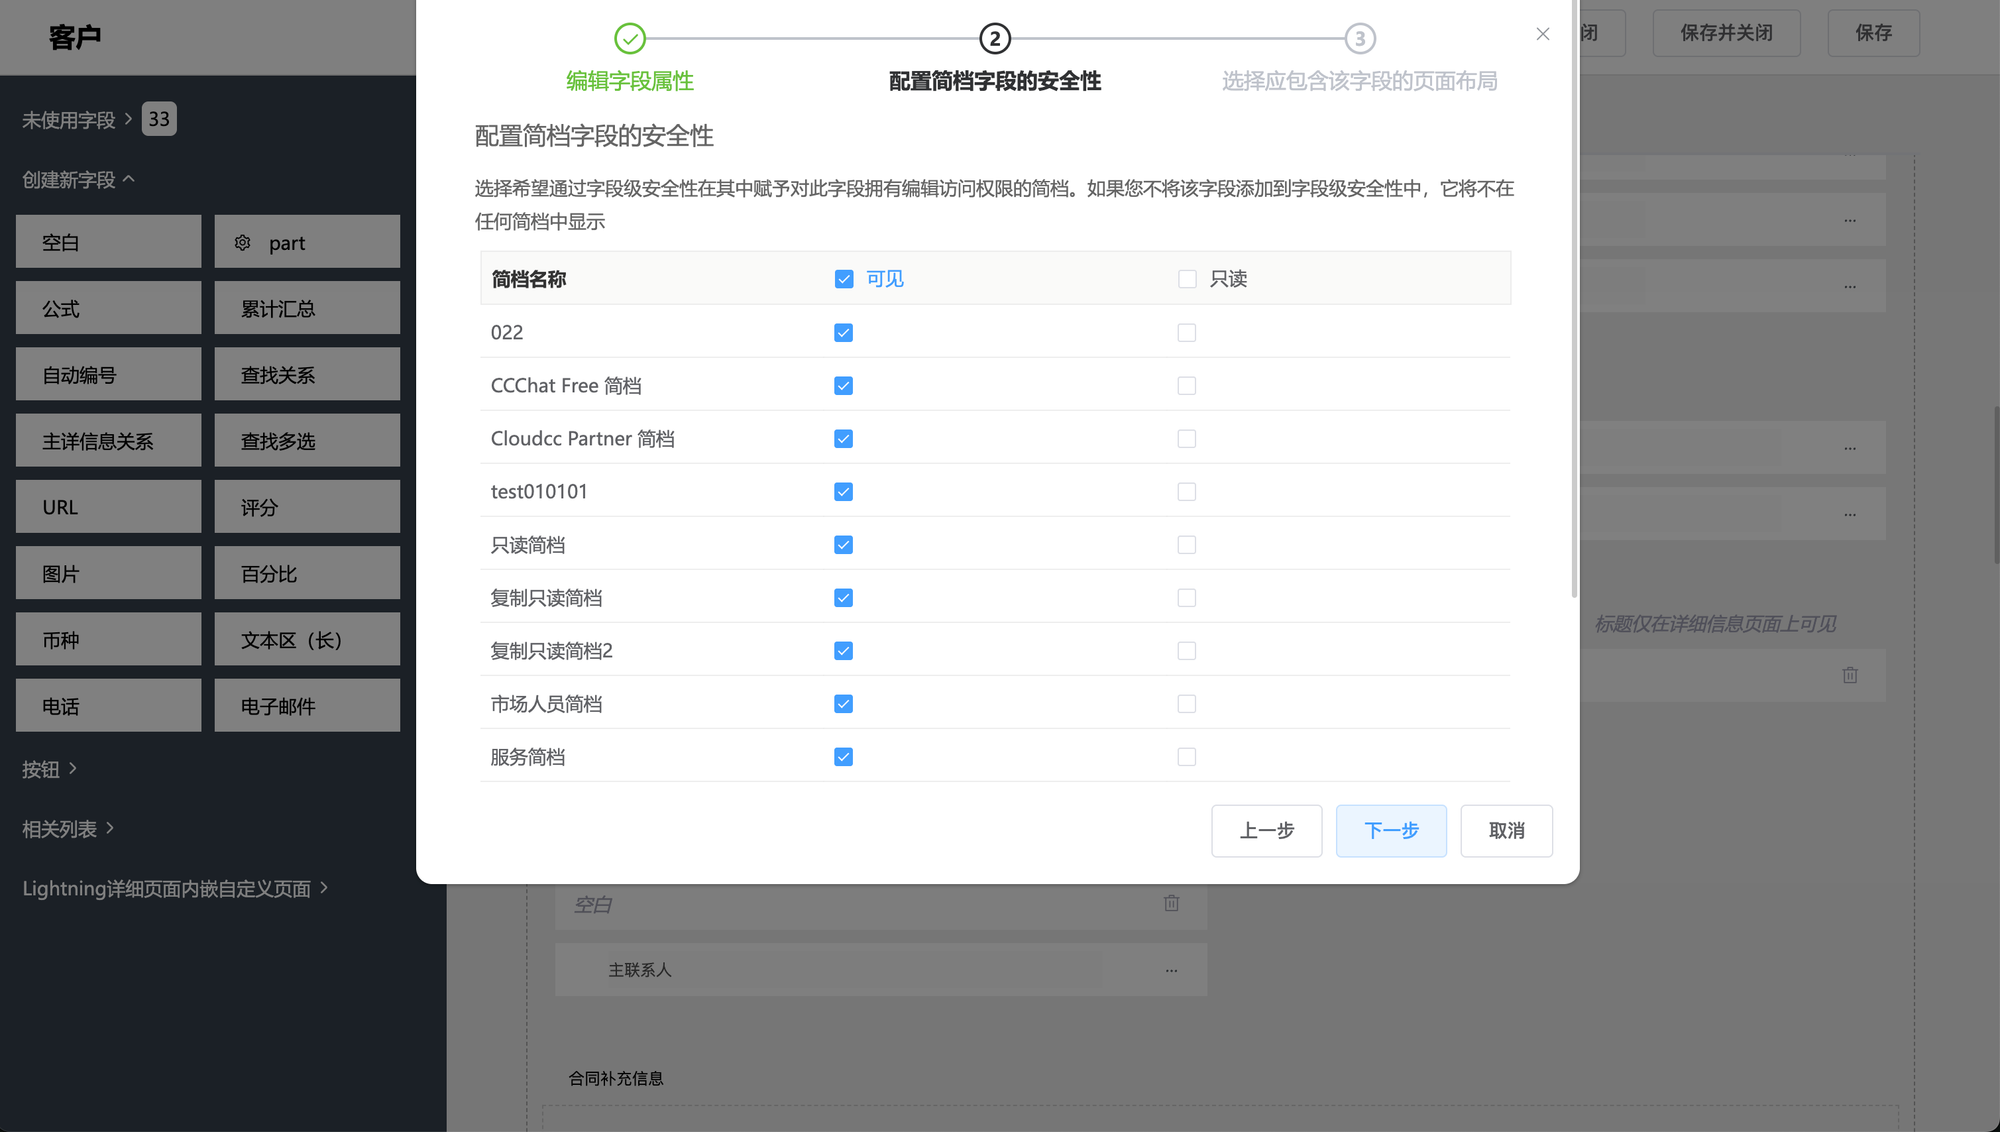
Task: Click trash icon beside the 空白 placeholder row
Action: 1171,904
